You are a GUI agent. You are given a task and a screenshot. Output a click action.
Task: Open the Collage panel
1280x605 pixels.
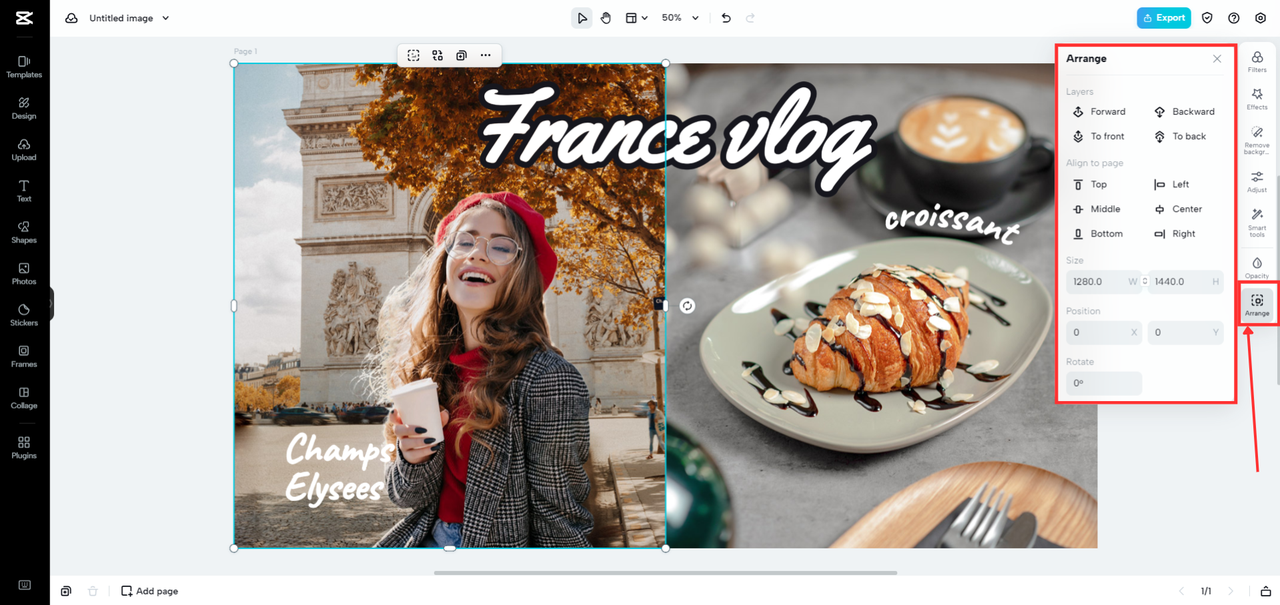click(24, 398)
